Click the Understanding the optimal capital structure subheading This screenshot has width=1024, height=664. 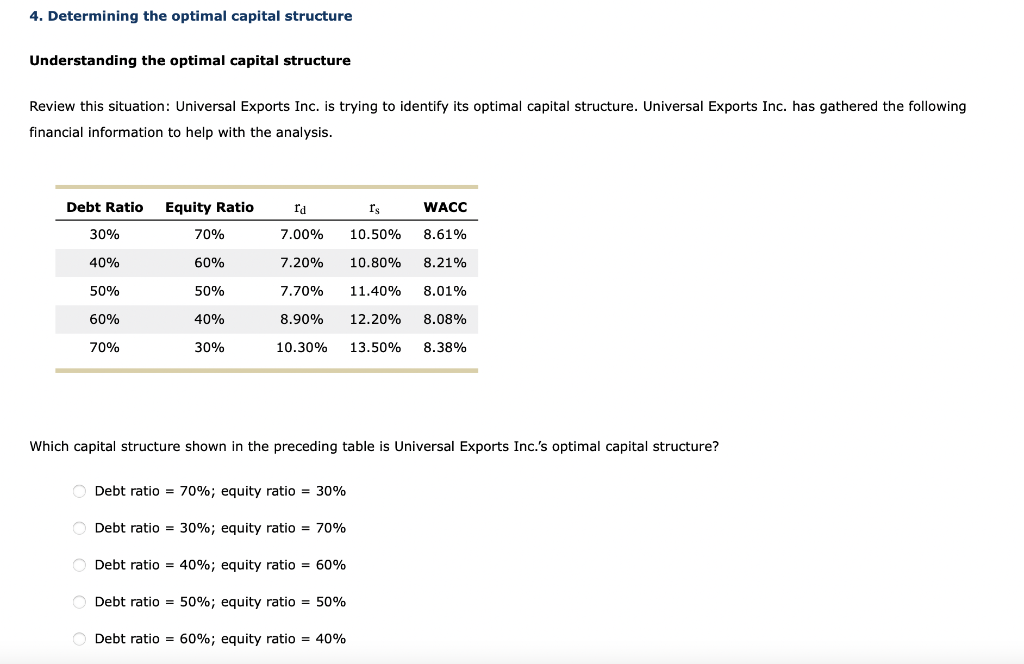pos(190,60)
